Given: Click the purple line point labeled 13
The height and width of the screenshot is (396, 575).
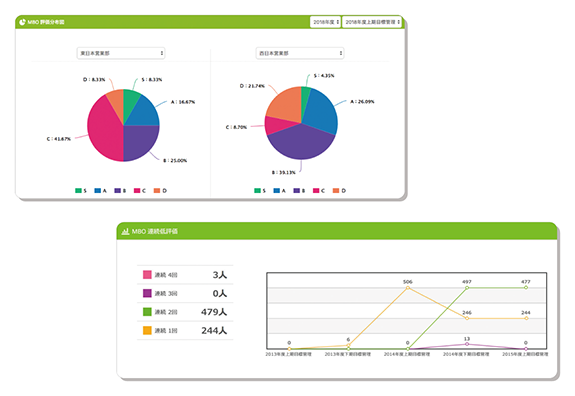Looking at the screenshot, I should click(467, 344).
